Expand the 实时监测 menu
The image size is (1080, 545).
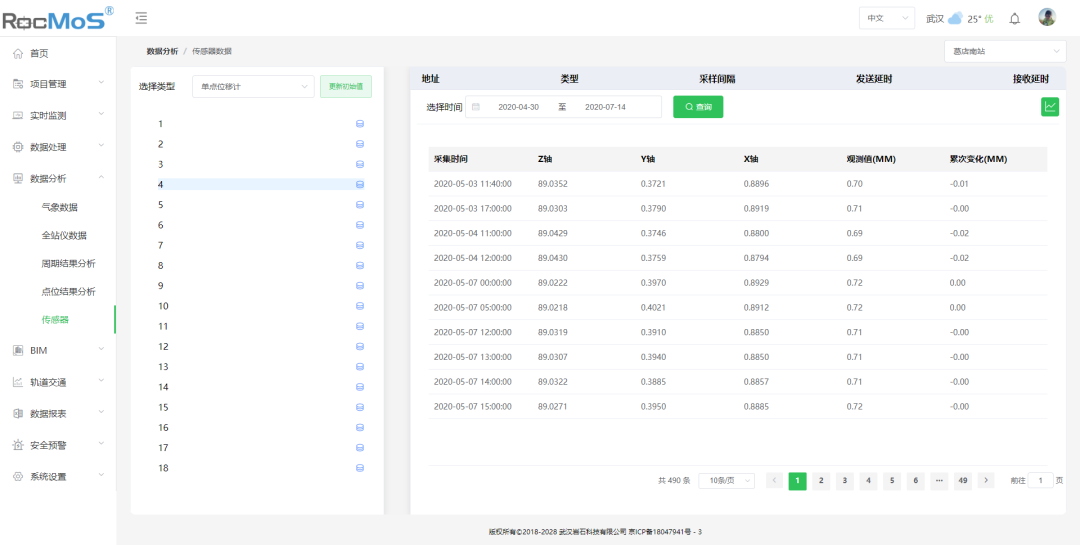point(58,116)
